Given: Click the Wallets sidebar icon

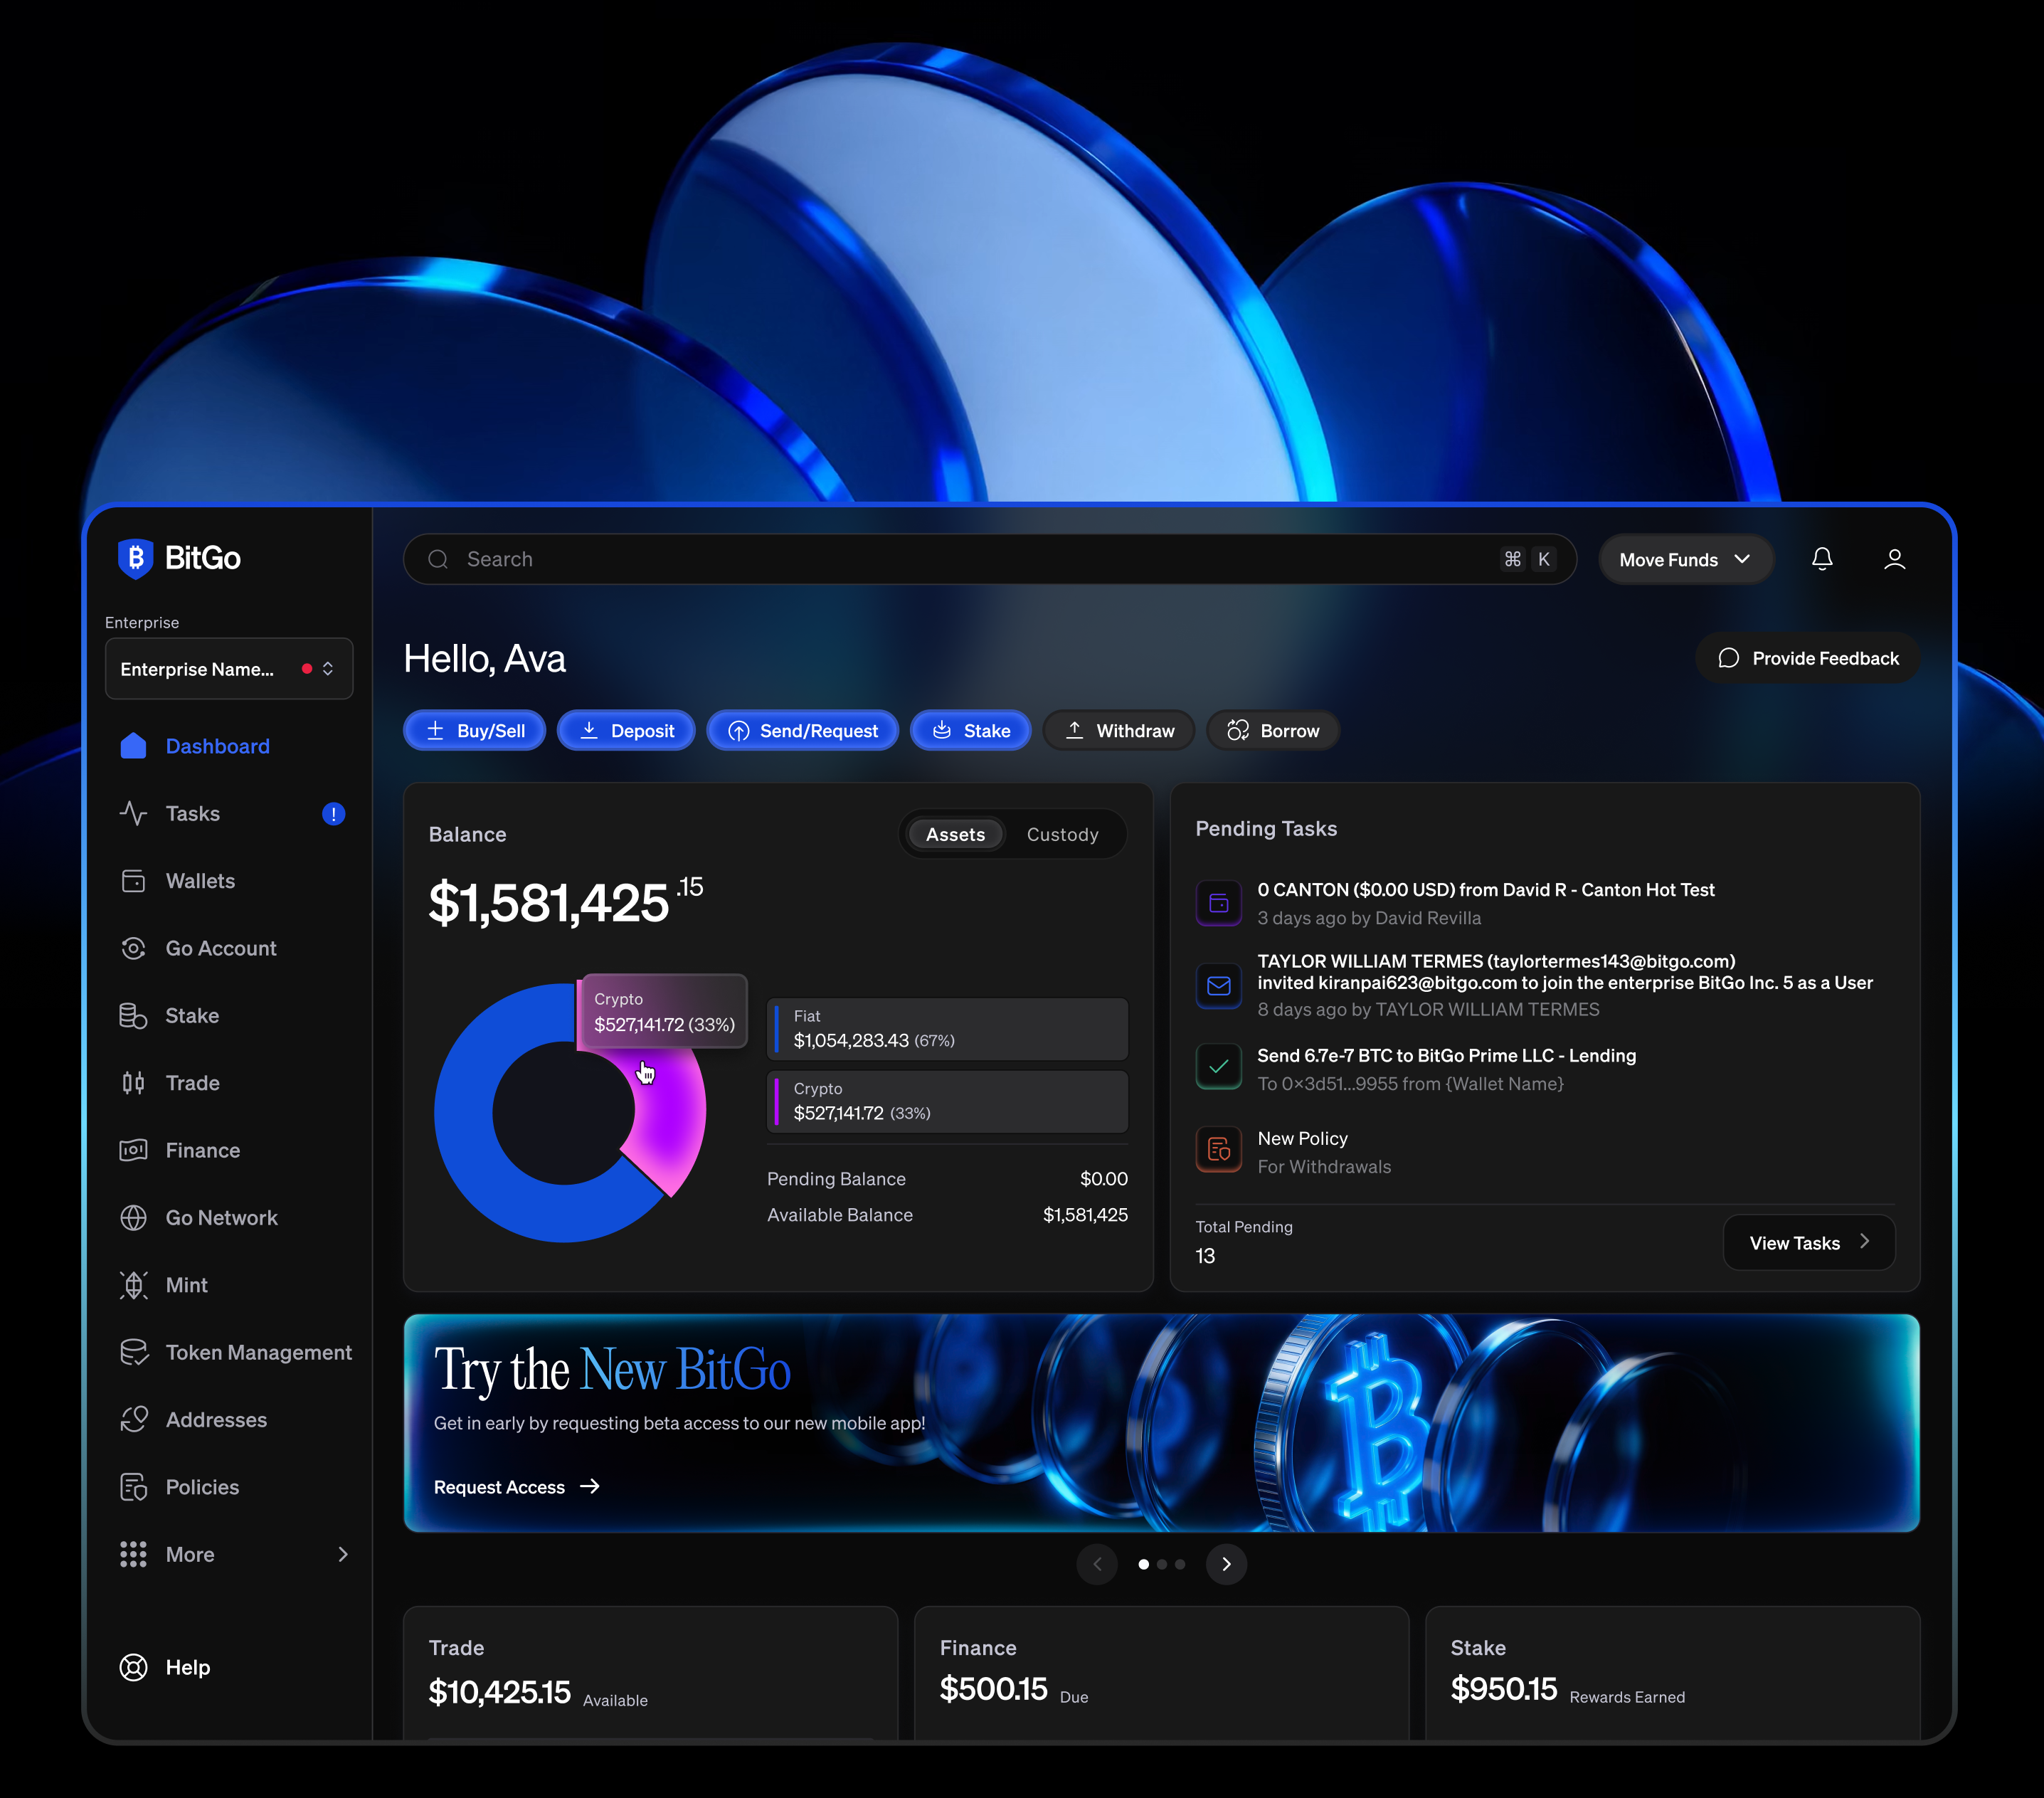Looking at the screenshot, I should tap(133, 881).
